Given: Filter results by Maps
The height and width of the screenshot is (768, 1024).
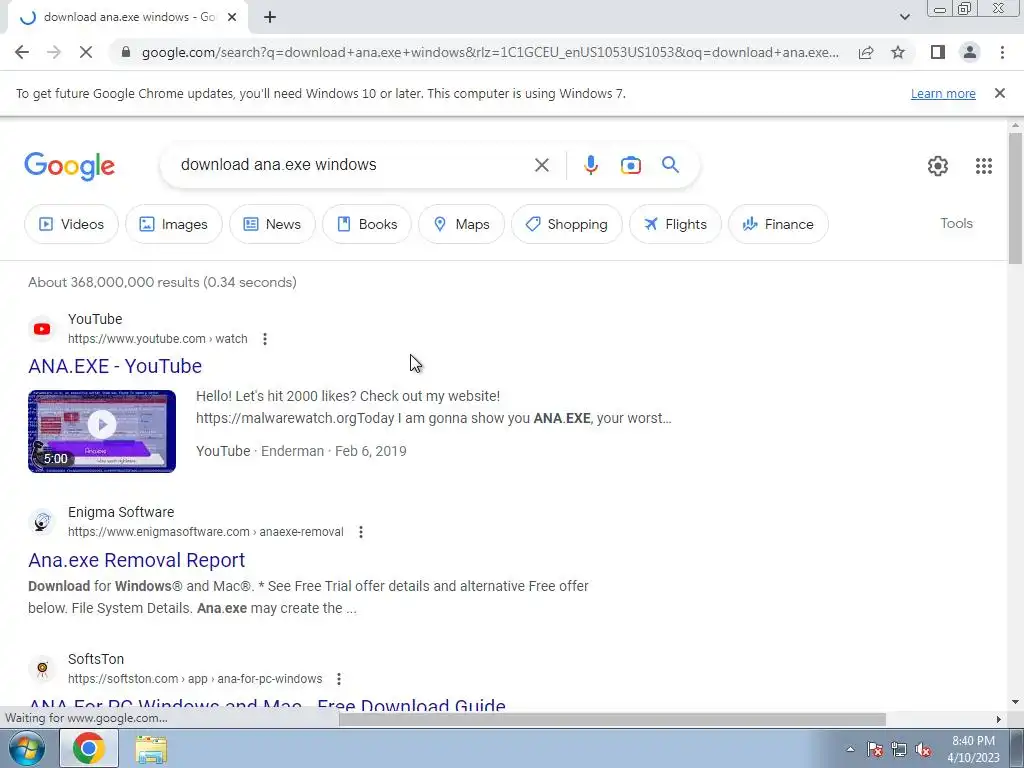Looking at the screenshot, I should click(461, 224).
